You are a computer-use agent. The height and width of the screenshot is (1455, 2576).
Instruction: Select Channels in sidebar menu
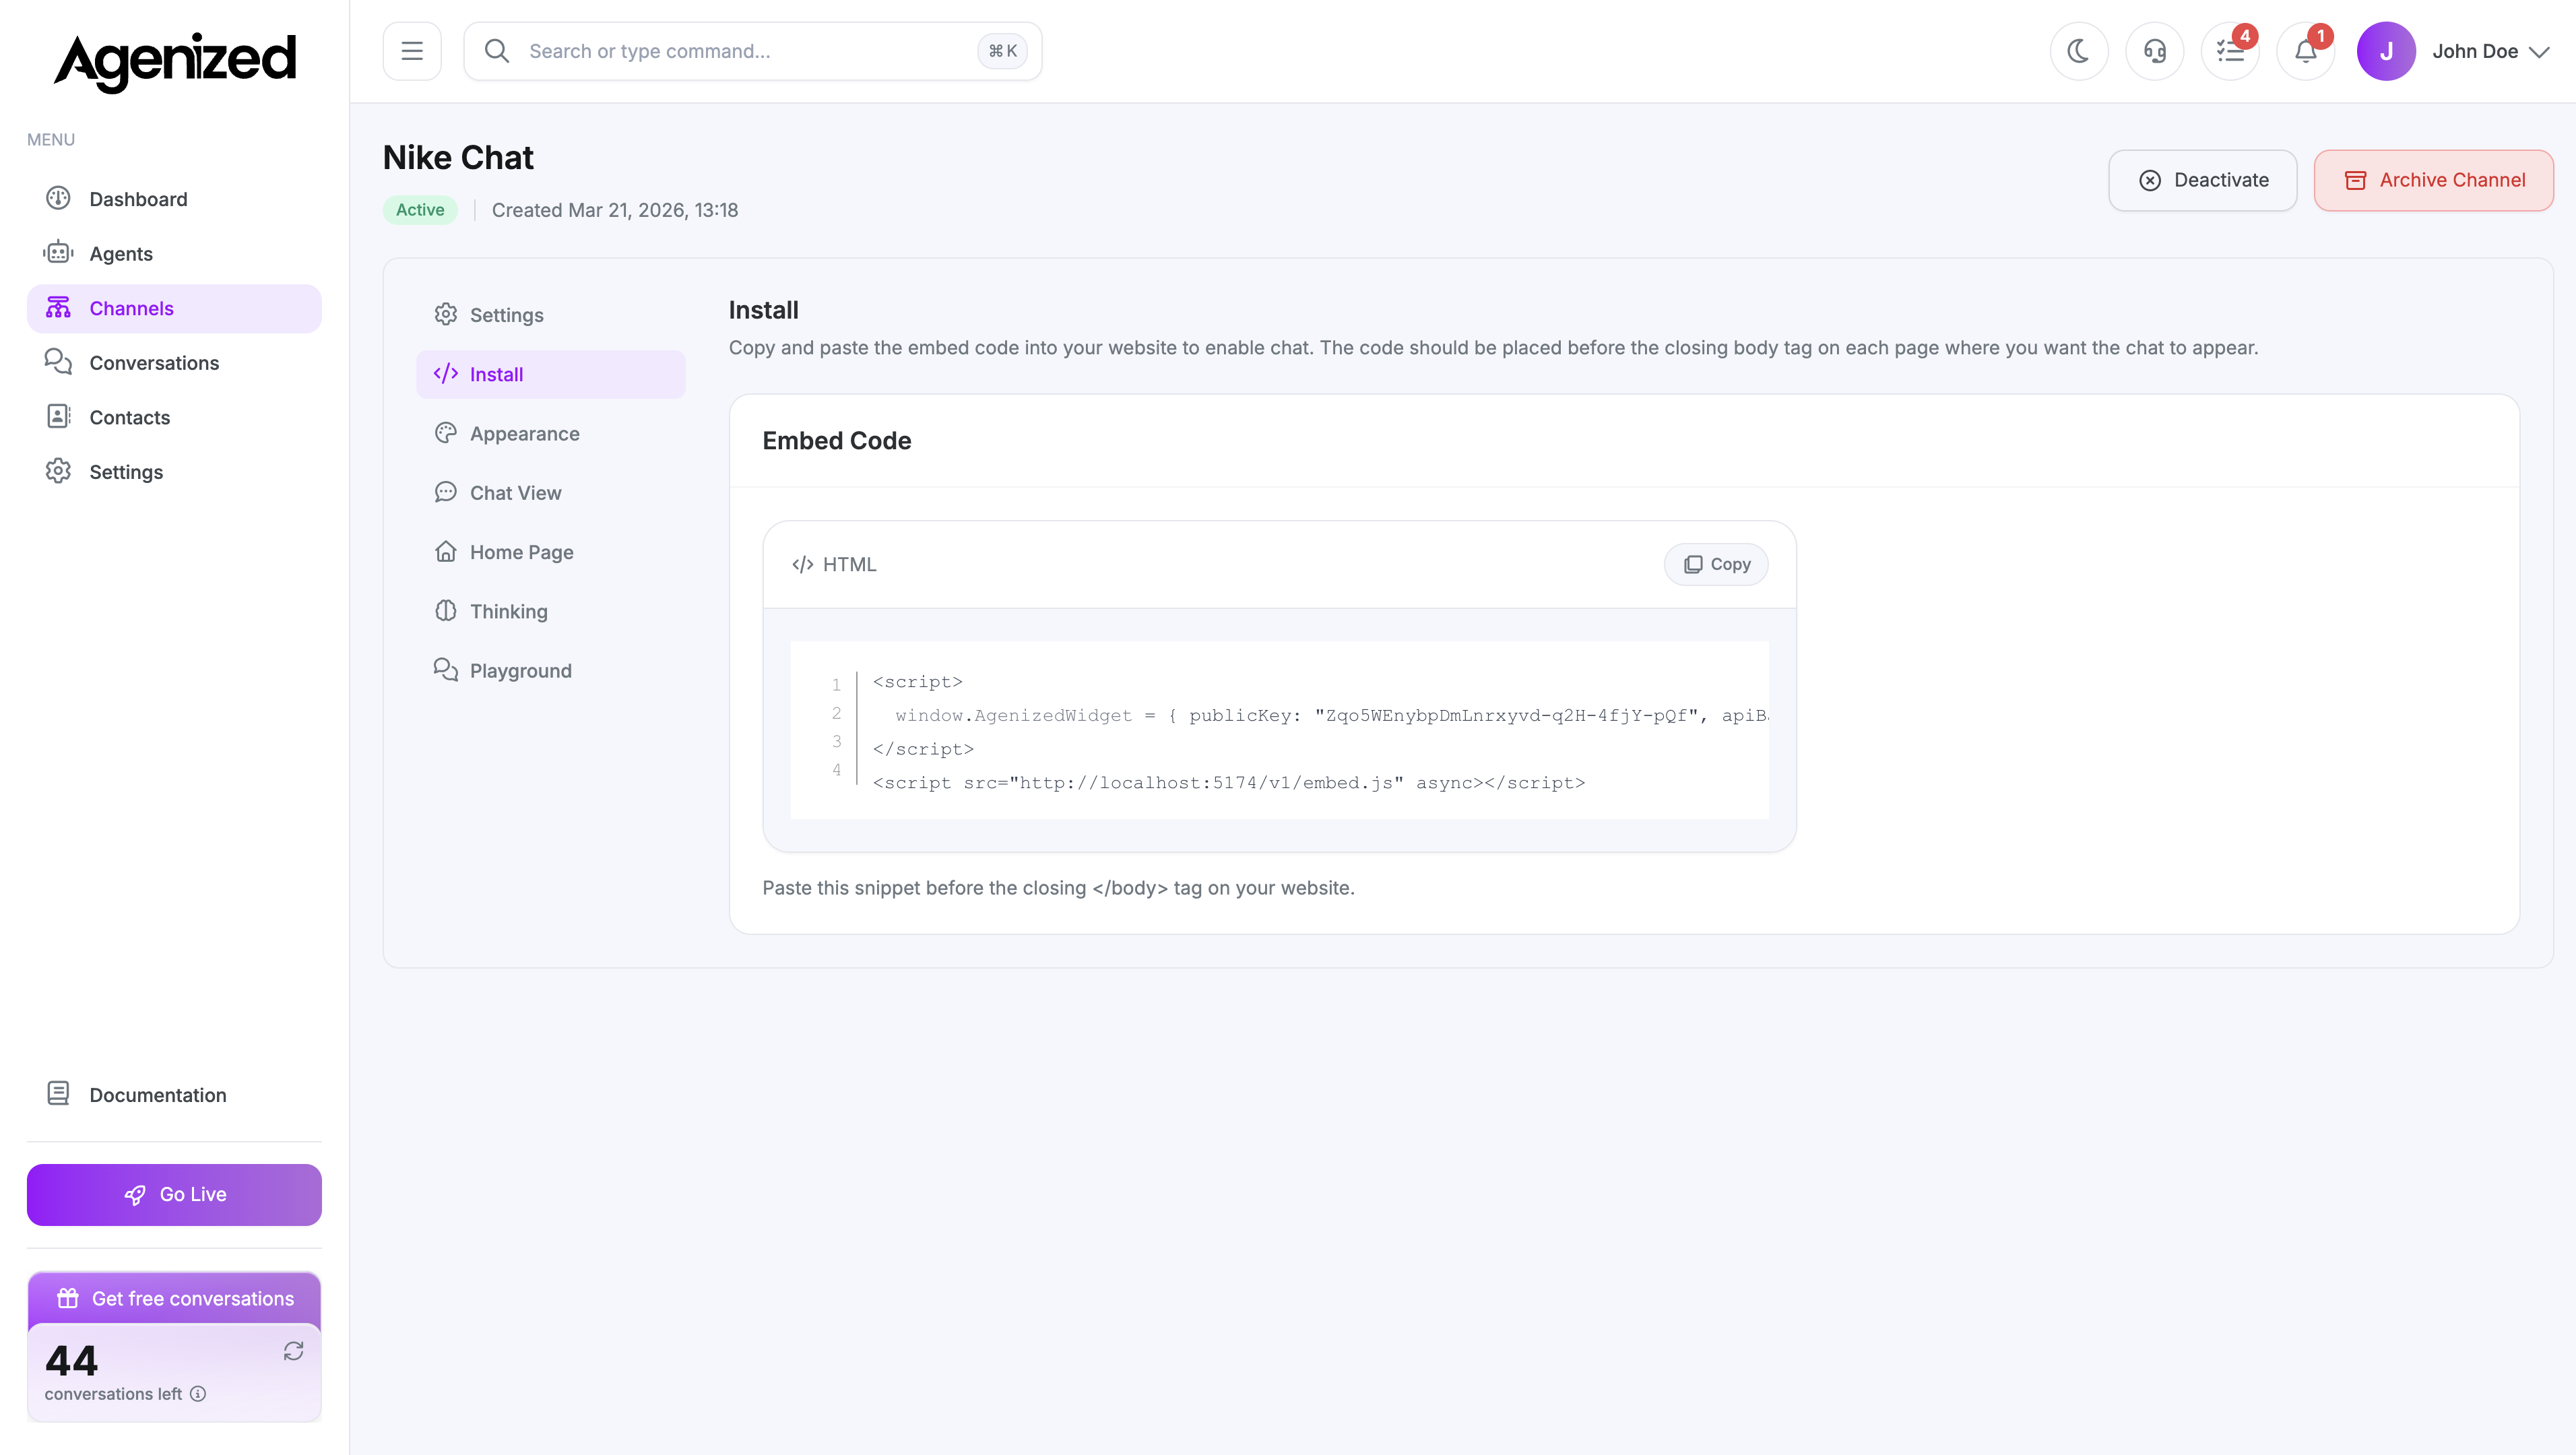pos(174,308)
